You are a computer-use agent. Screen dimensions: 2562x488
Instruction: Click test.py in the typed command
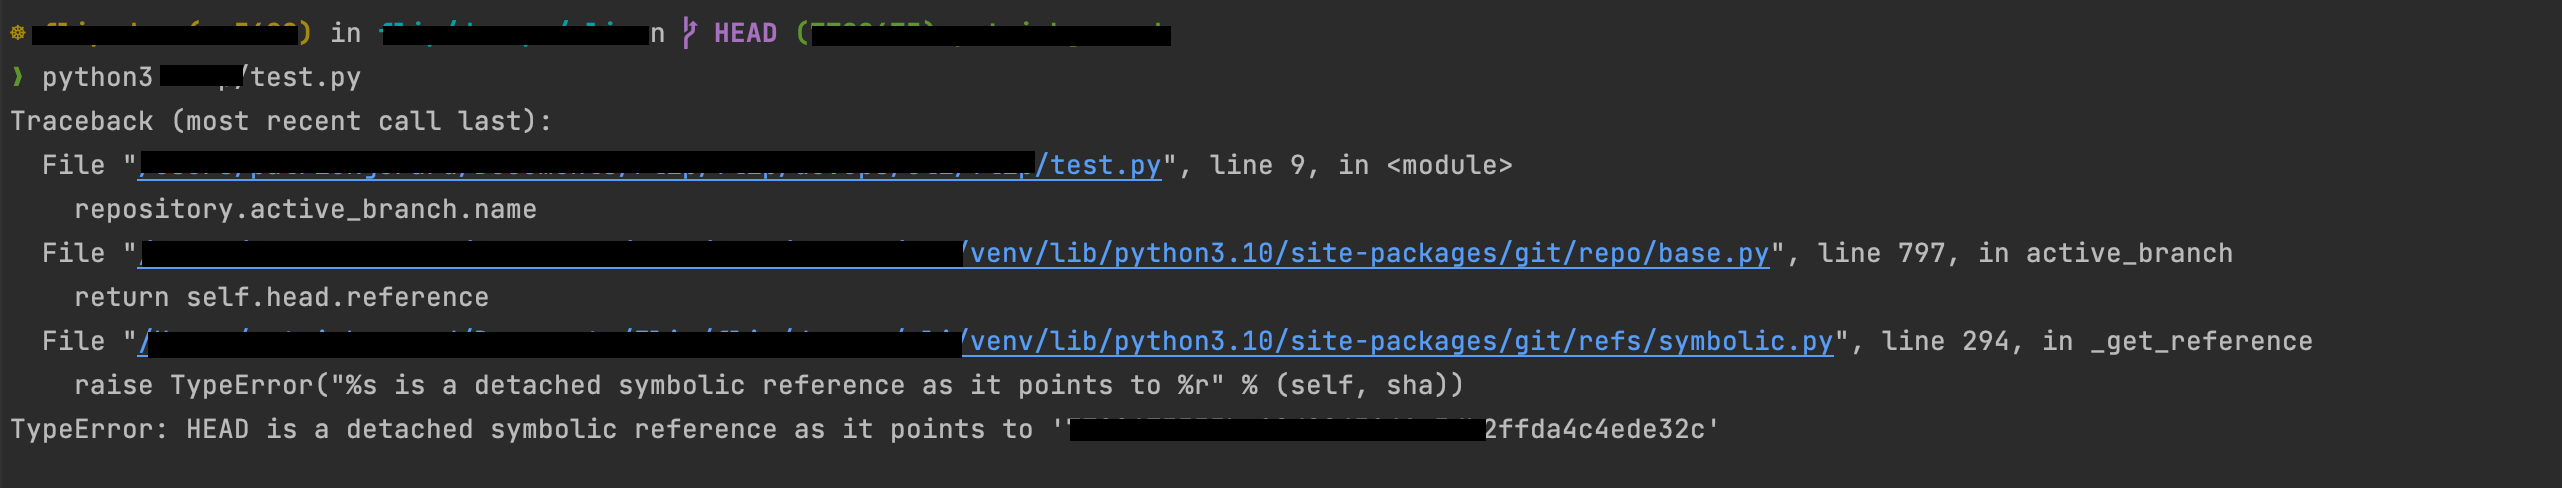(x=305, y=77)
